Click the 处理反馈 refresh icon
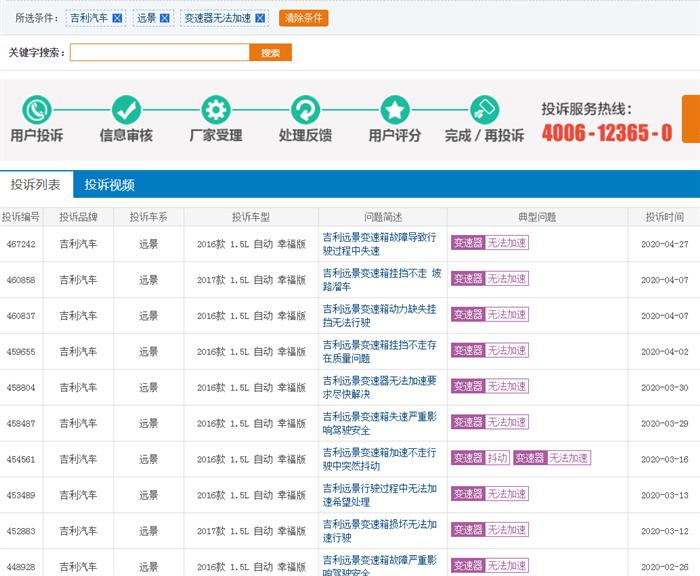Viewport: 700px width, 576px height. [x=305, y=110]
